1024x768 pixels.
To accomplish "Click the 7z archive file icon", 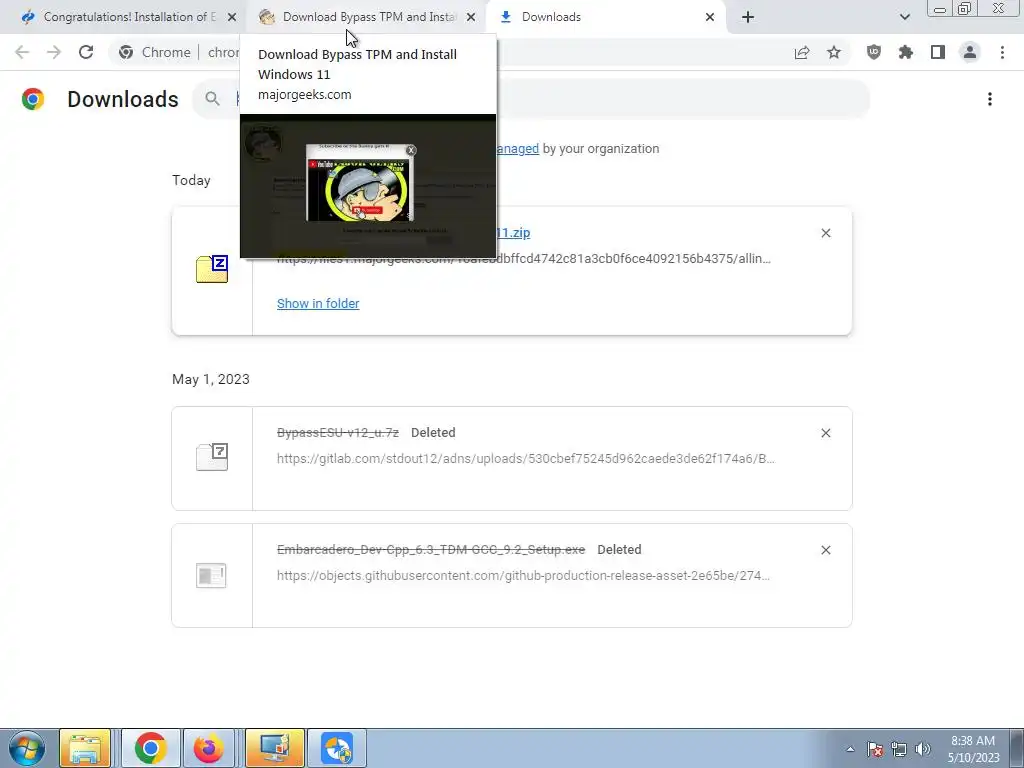I will 212,456.
